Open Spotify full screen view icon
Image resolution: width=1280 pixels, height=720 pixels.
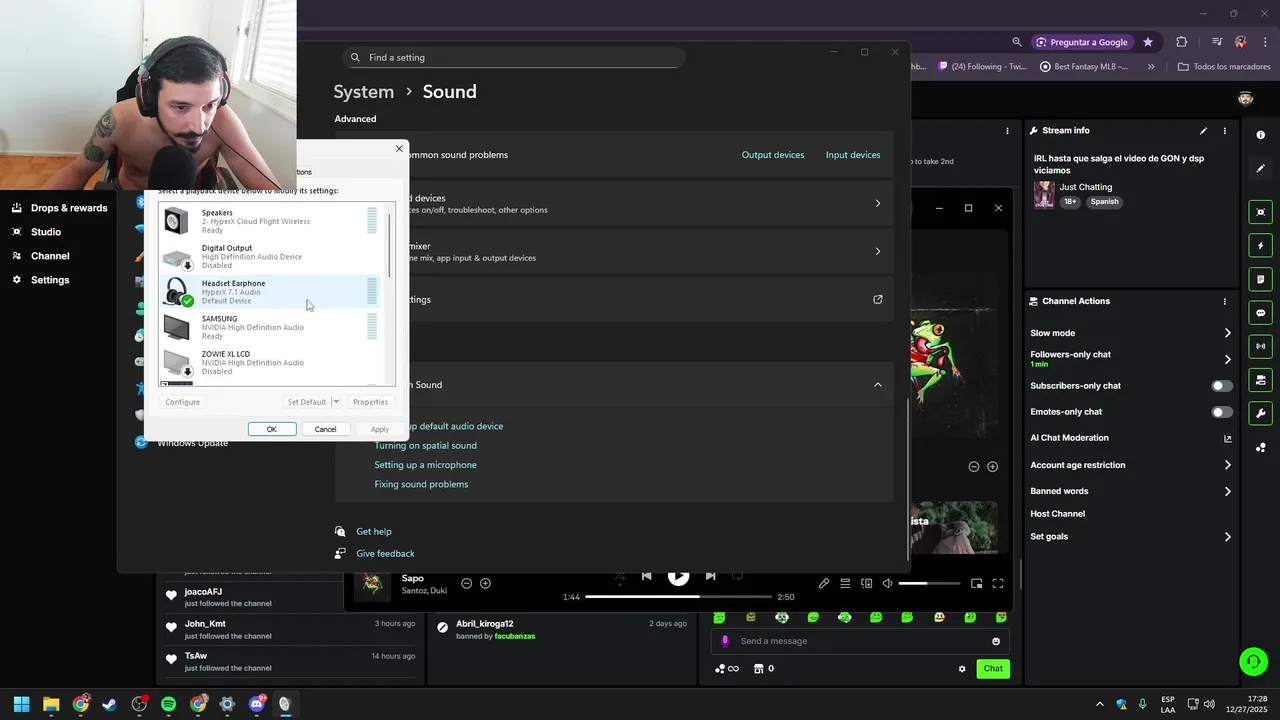tap(997, 583)
